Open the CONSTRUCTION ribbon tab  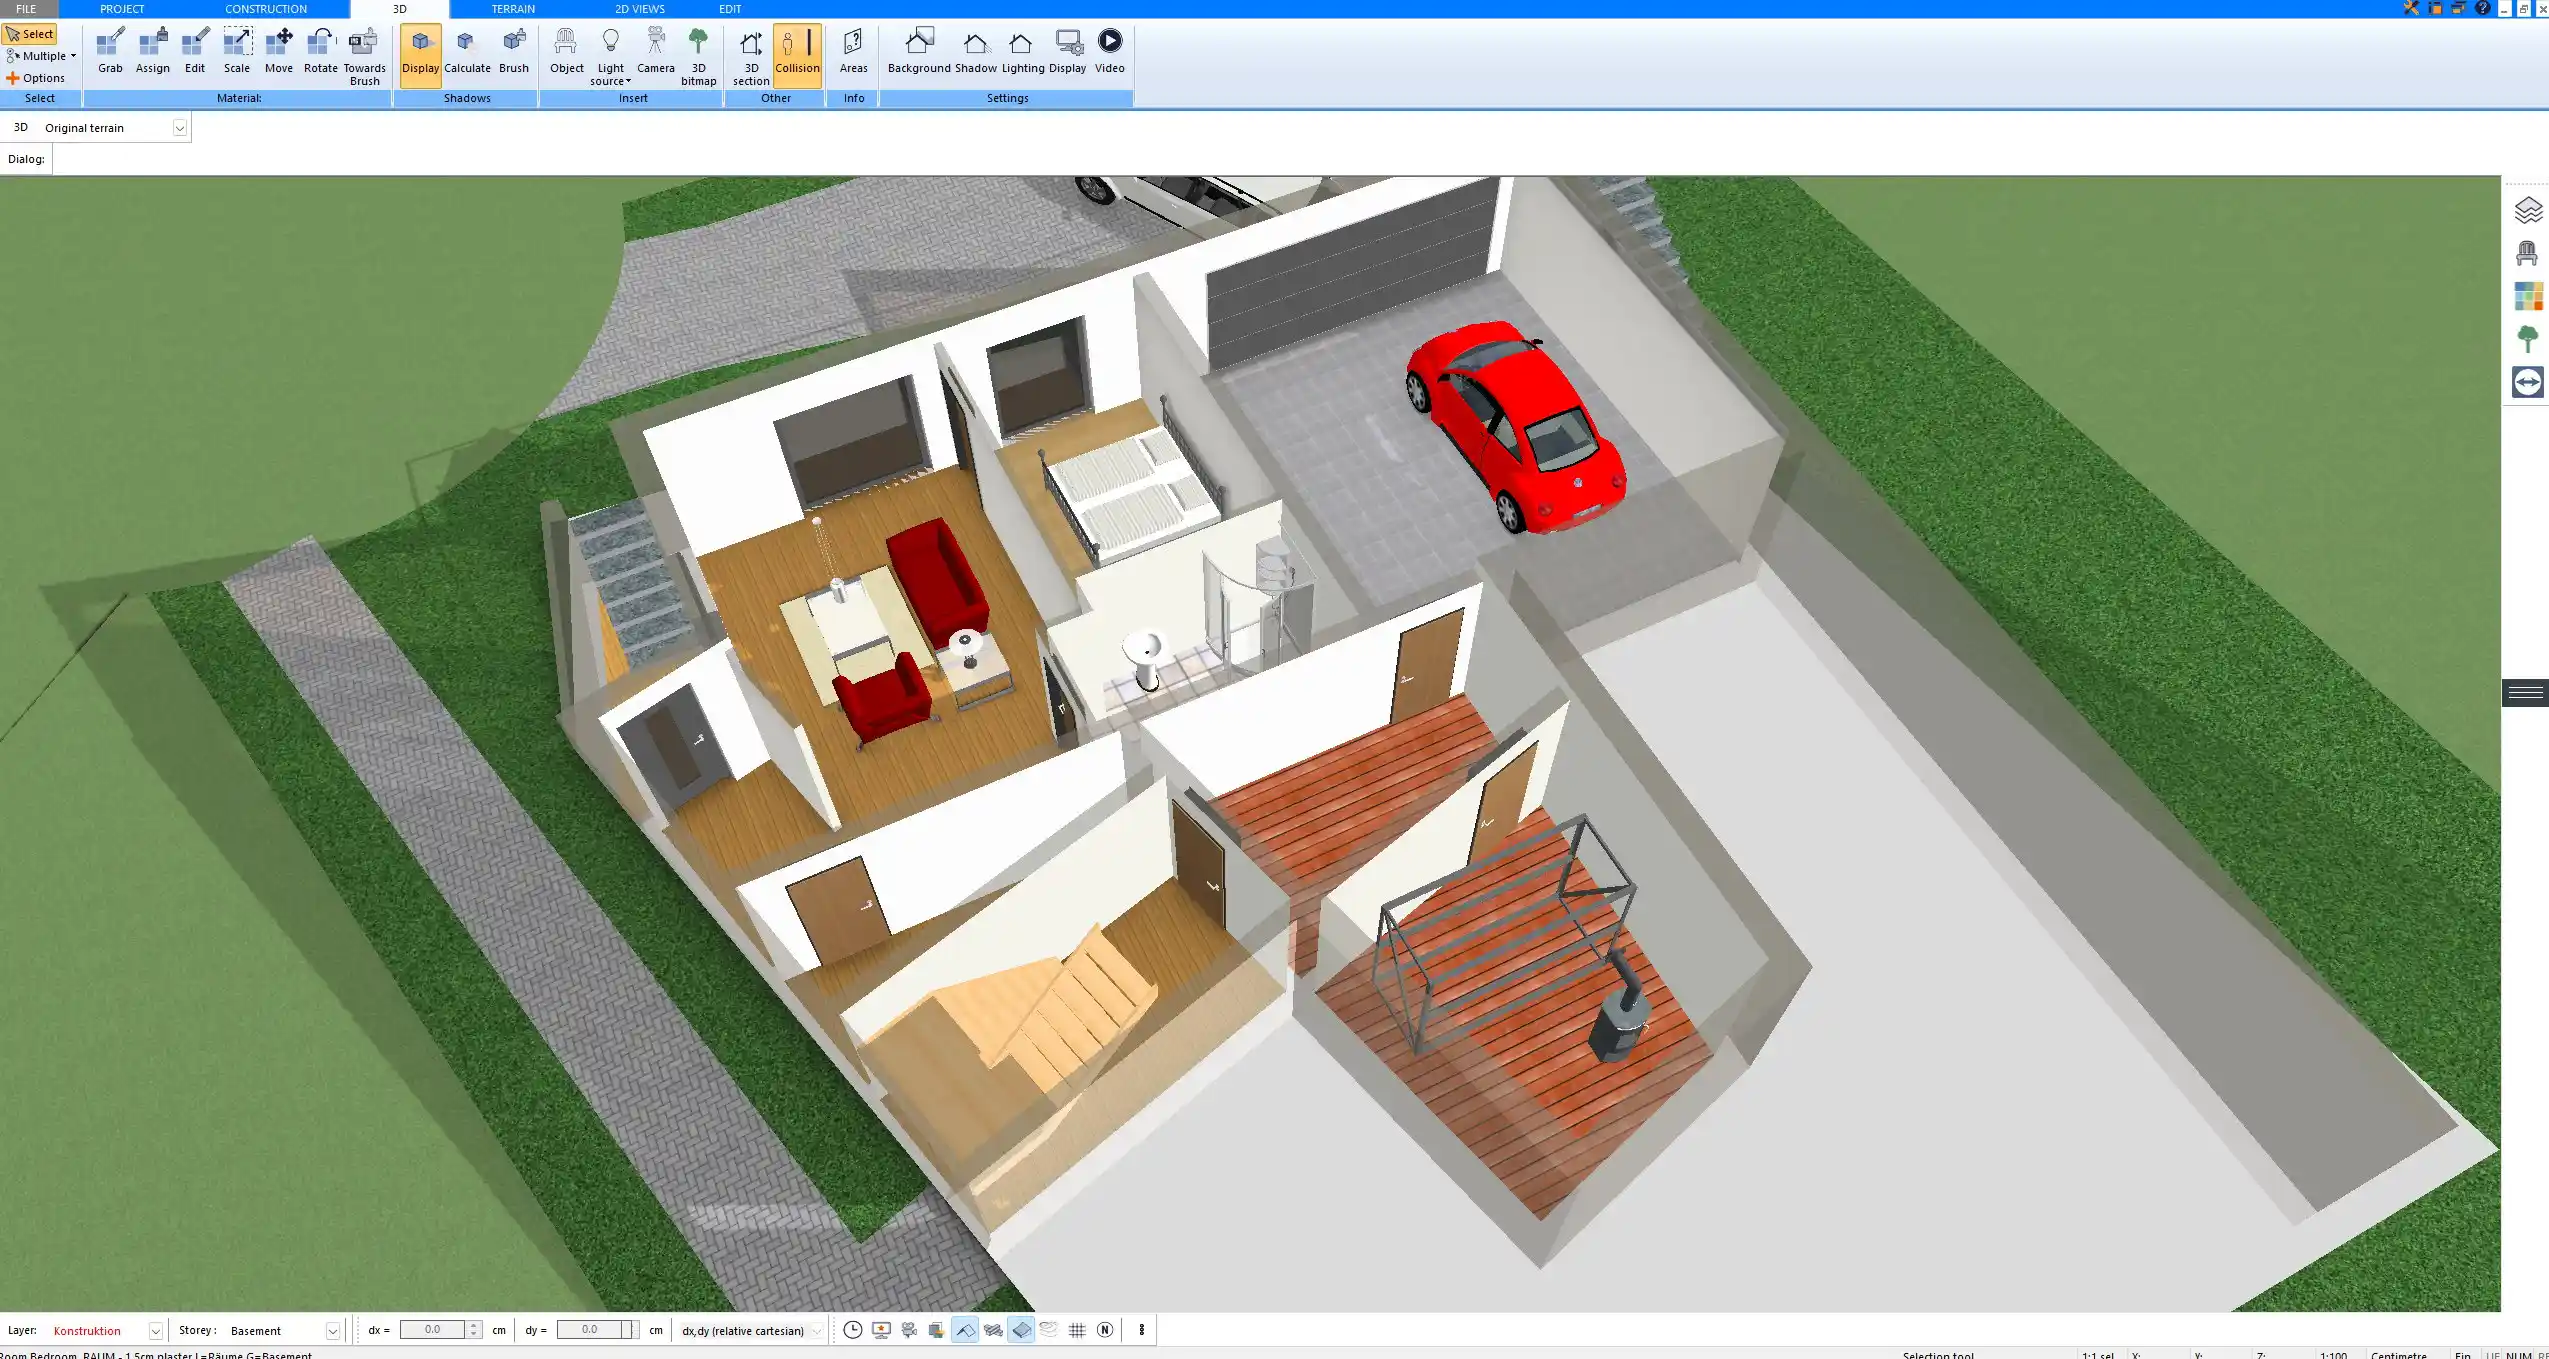[x=266, y=8]
